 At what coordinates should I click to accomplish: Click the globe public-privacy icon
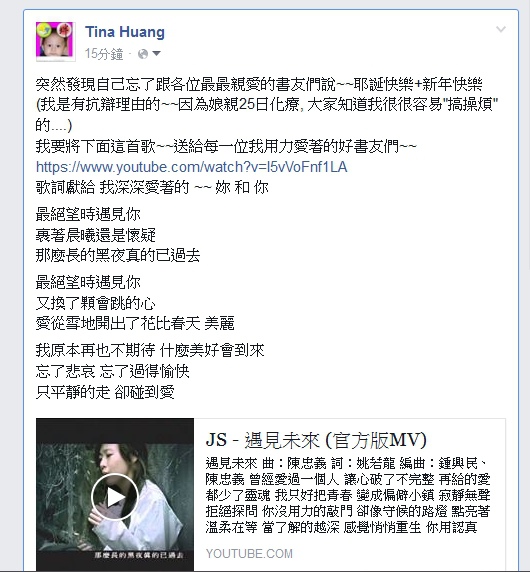click(x=143, y=54)
